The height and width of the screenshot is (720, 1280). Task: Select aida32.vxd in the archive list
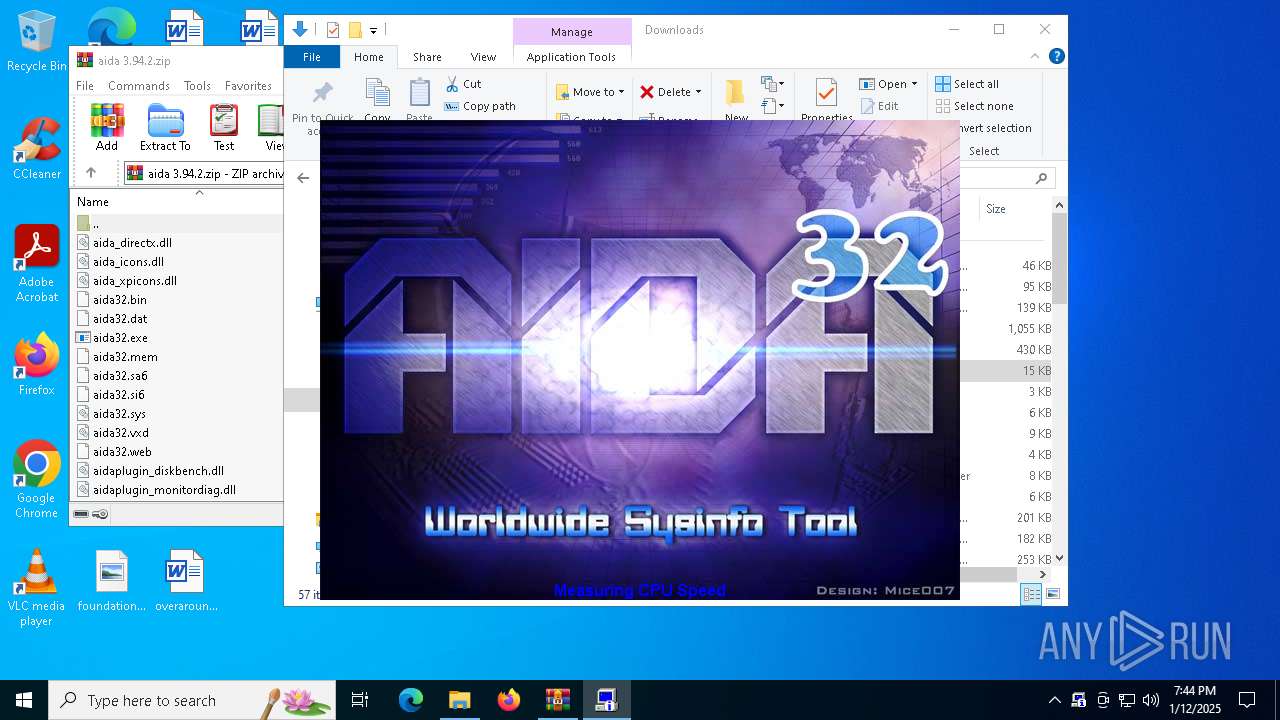pos(120,433)
